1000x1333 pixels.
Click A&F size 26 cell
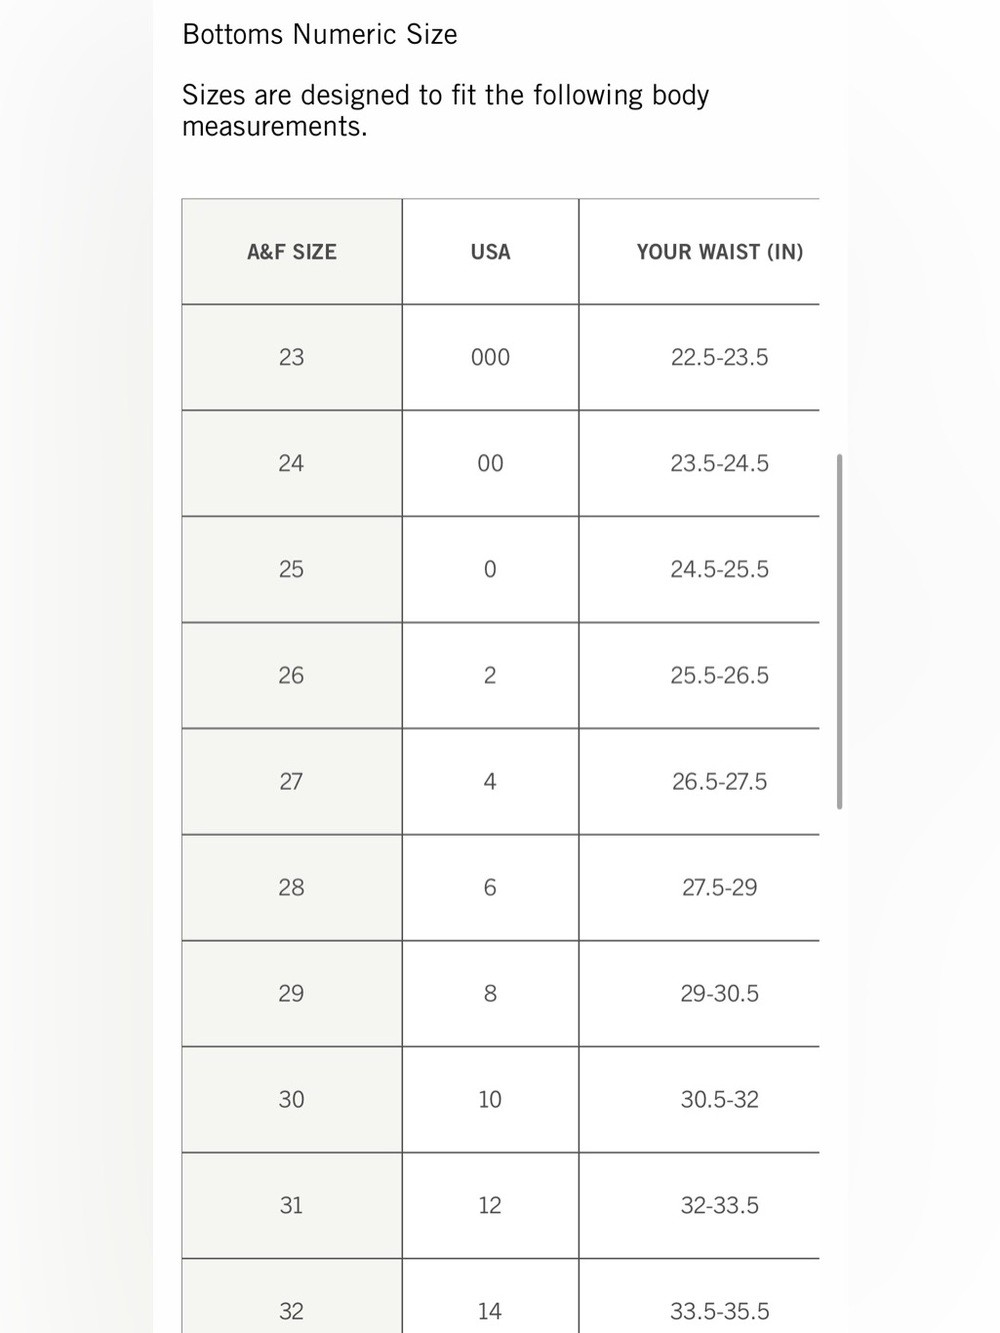292,675
